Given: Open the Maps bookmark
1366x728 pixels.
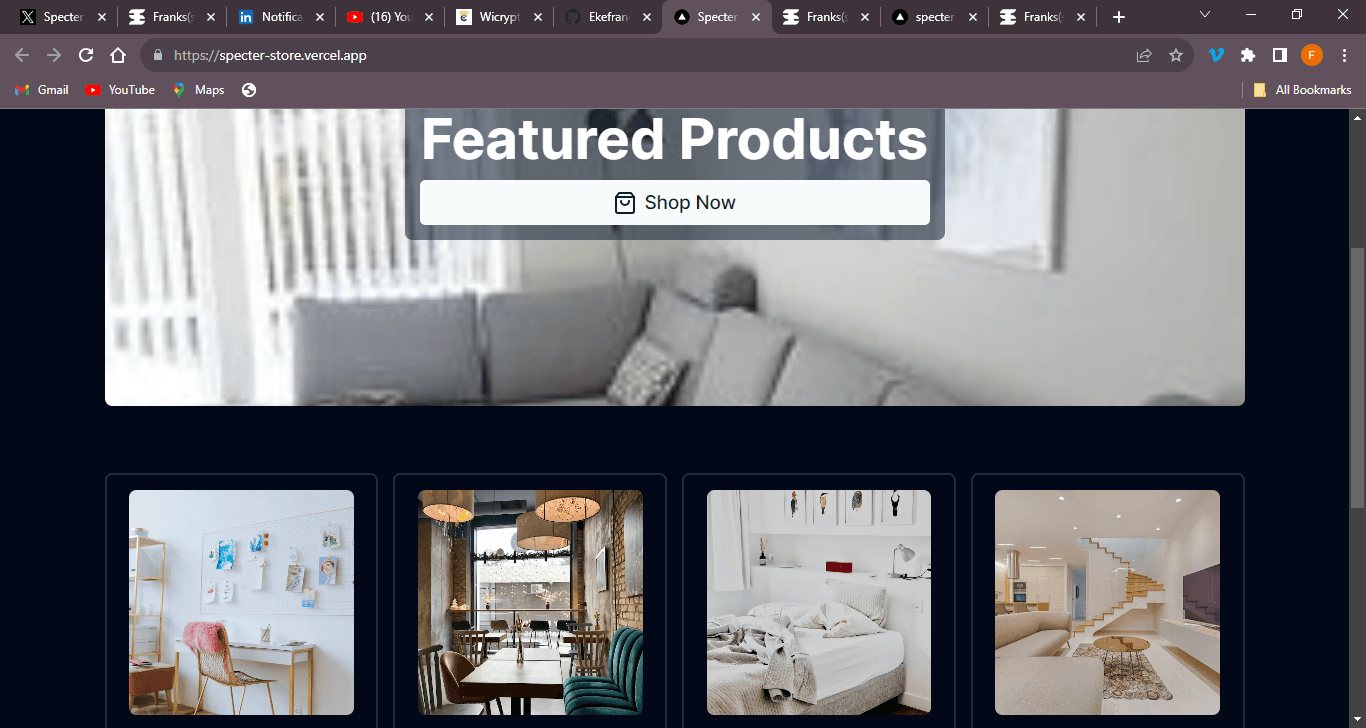Looking at the screenshot, I should pos(198,90).
